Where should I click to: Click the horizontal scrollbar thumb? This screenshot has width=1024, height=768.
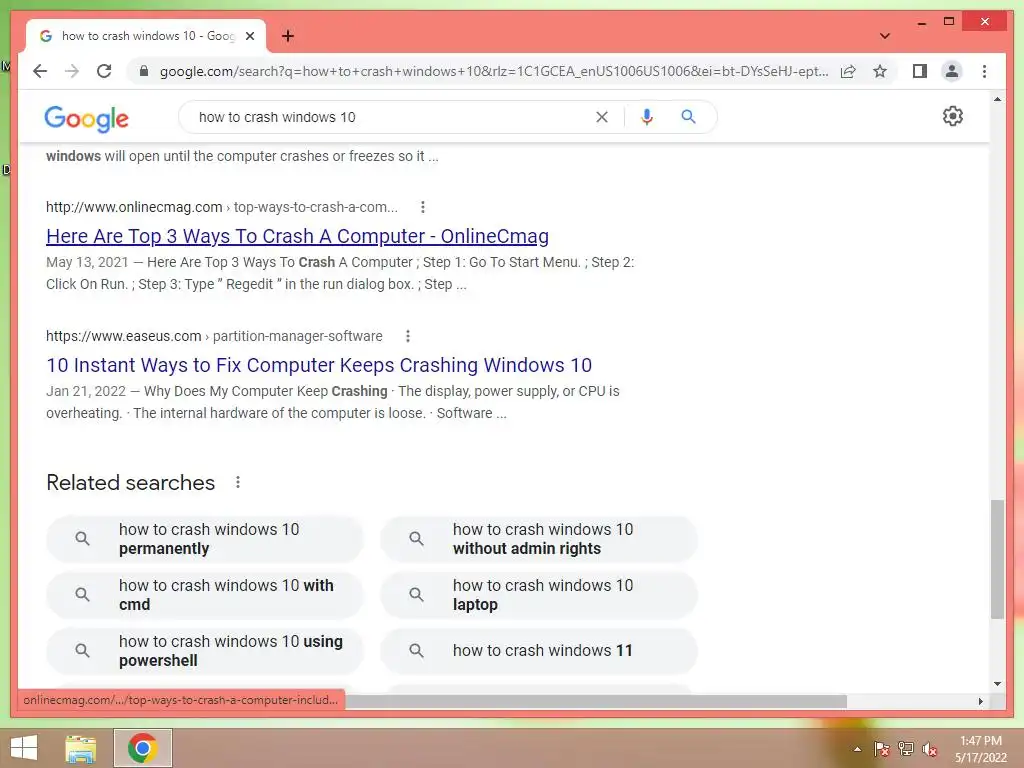[x=596, y=701]
